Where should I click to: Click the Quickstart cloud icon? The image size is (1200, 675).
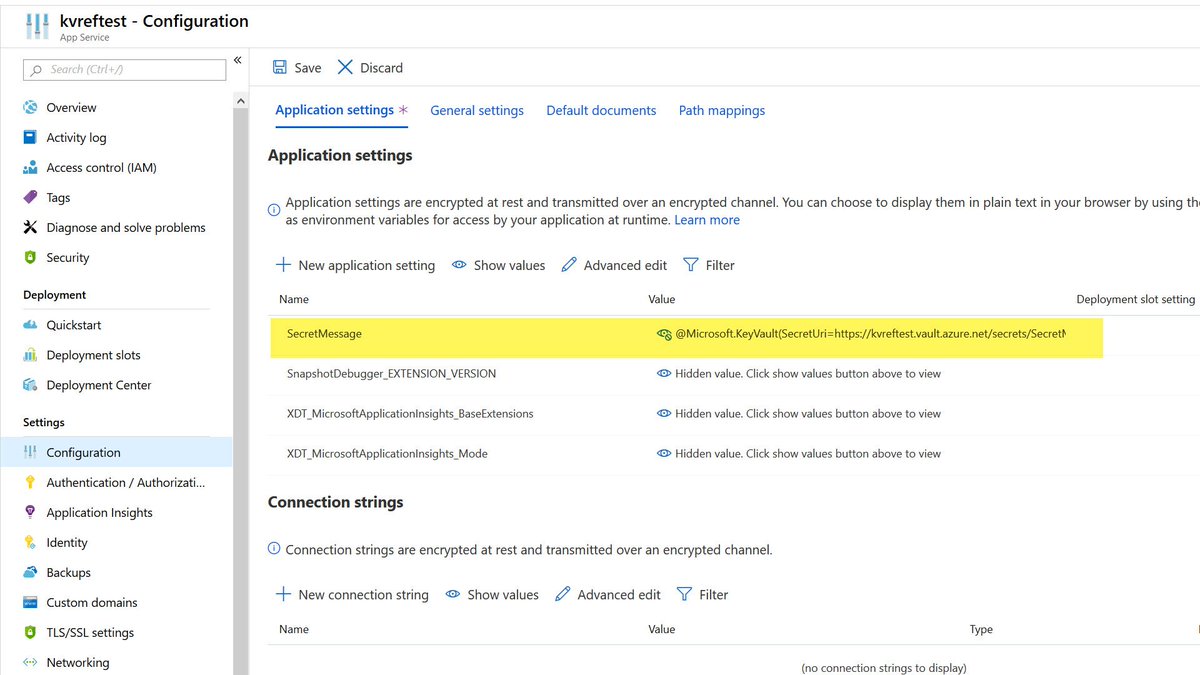click(29, 325)
